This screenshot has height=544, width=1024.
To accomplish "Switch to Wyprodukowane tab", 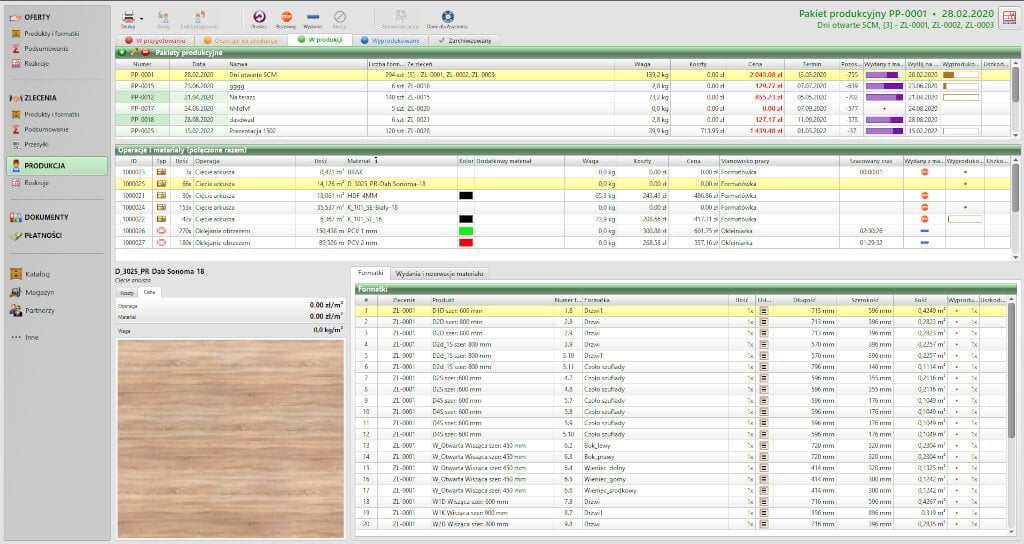I will tap(391, 40).
